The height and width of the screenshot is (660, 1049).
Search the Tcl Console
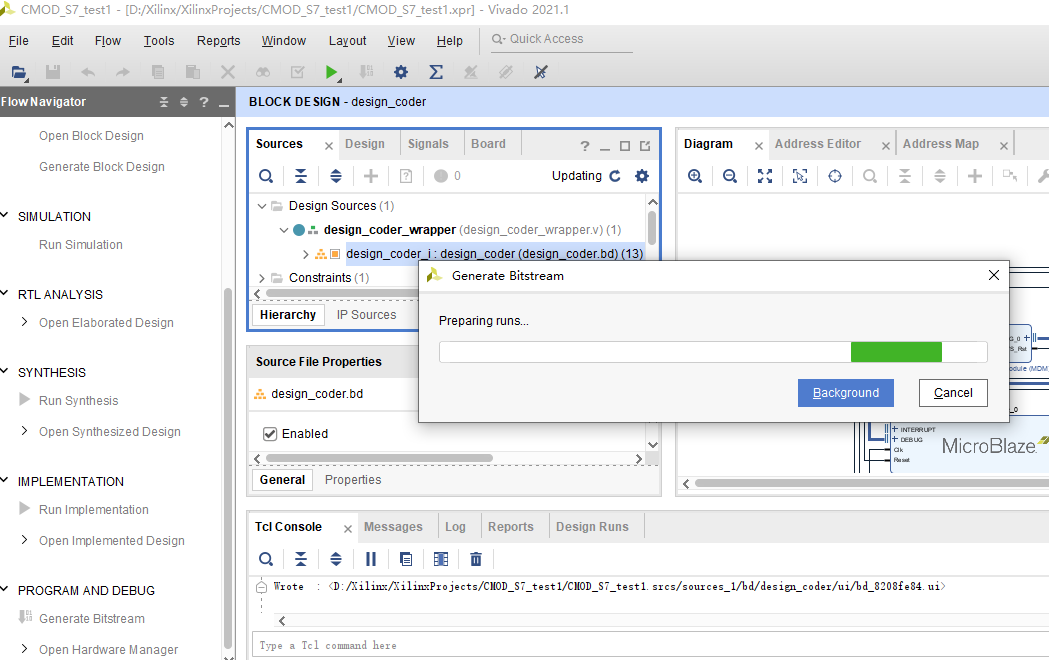tap(266, 559)
